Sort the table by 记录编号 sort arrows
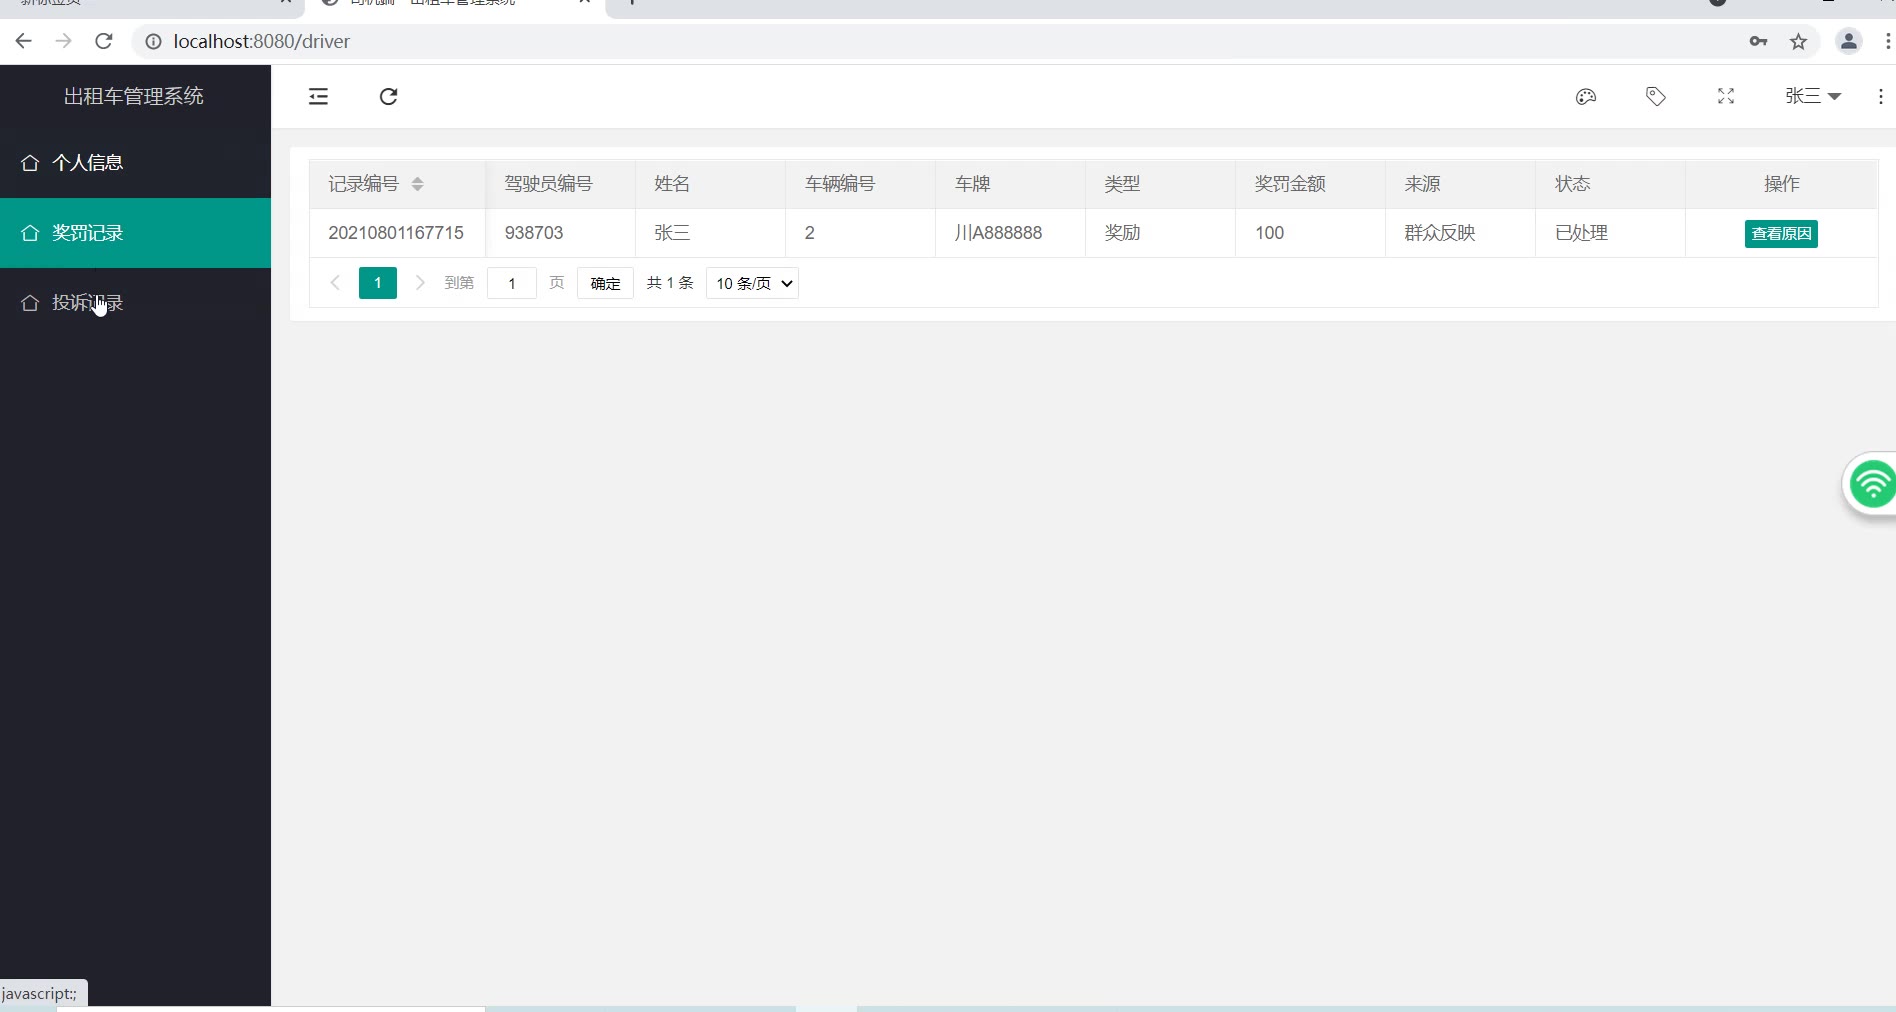The width and height of the screenshot is (1896, 1012). [x=418, y=184]
